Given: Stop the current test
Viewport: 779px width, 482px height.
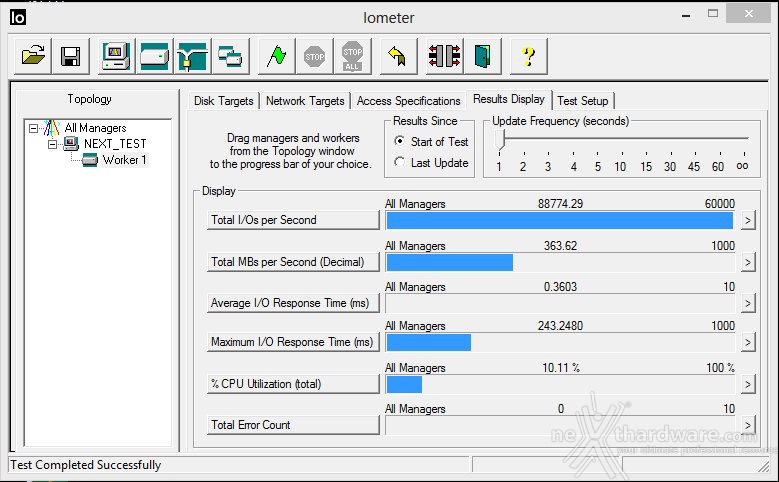Looking at the screenshot, I should click(x=314, y=56).
